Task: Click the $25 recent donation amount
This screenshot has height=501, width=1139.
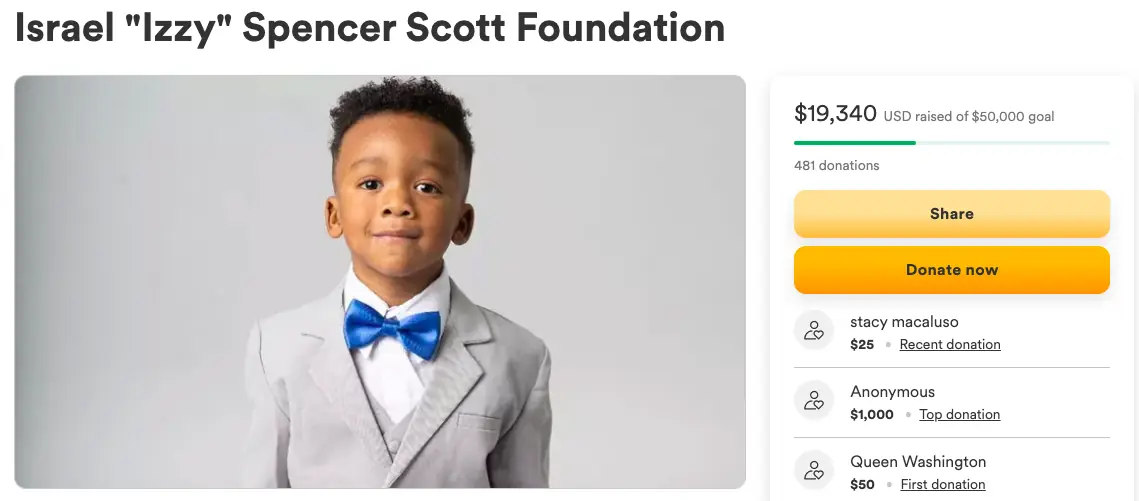Action: pos(861,345)
